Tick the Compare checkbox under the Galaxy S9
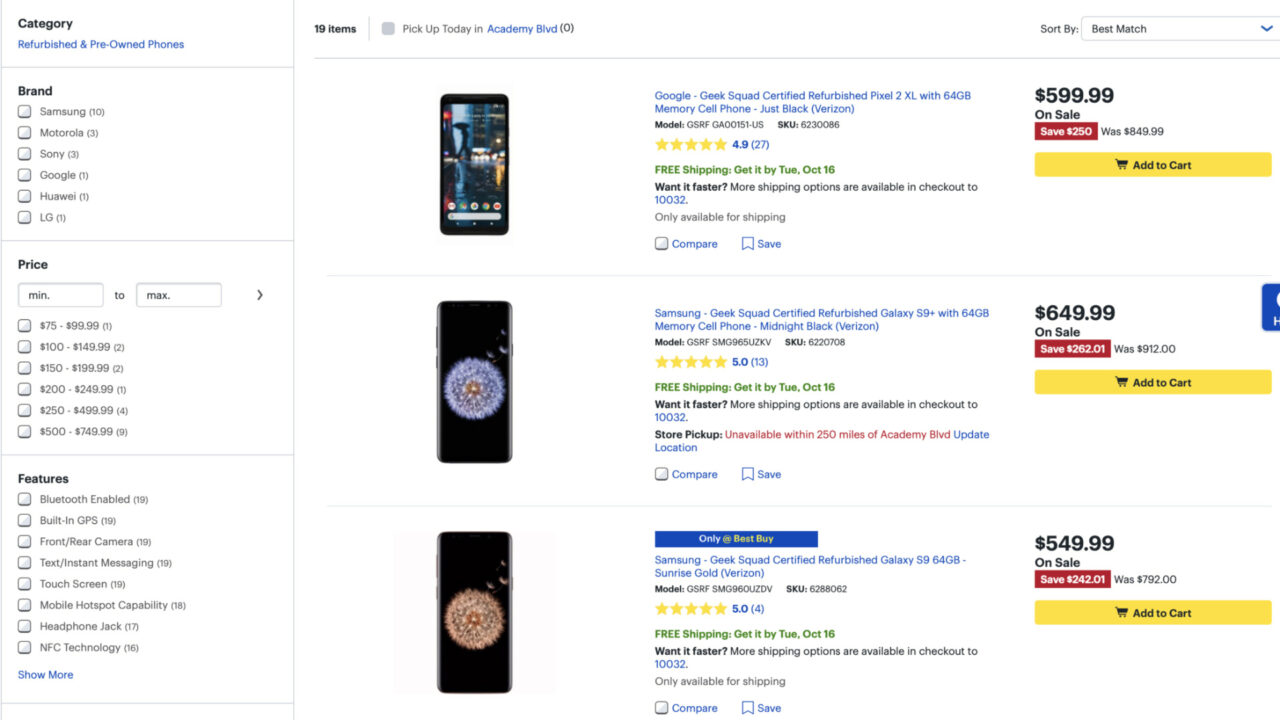Viewport: 1280px width, 720px height. 661,707
